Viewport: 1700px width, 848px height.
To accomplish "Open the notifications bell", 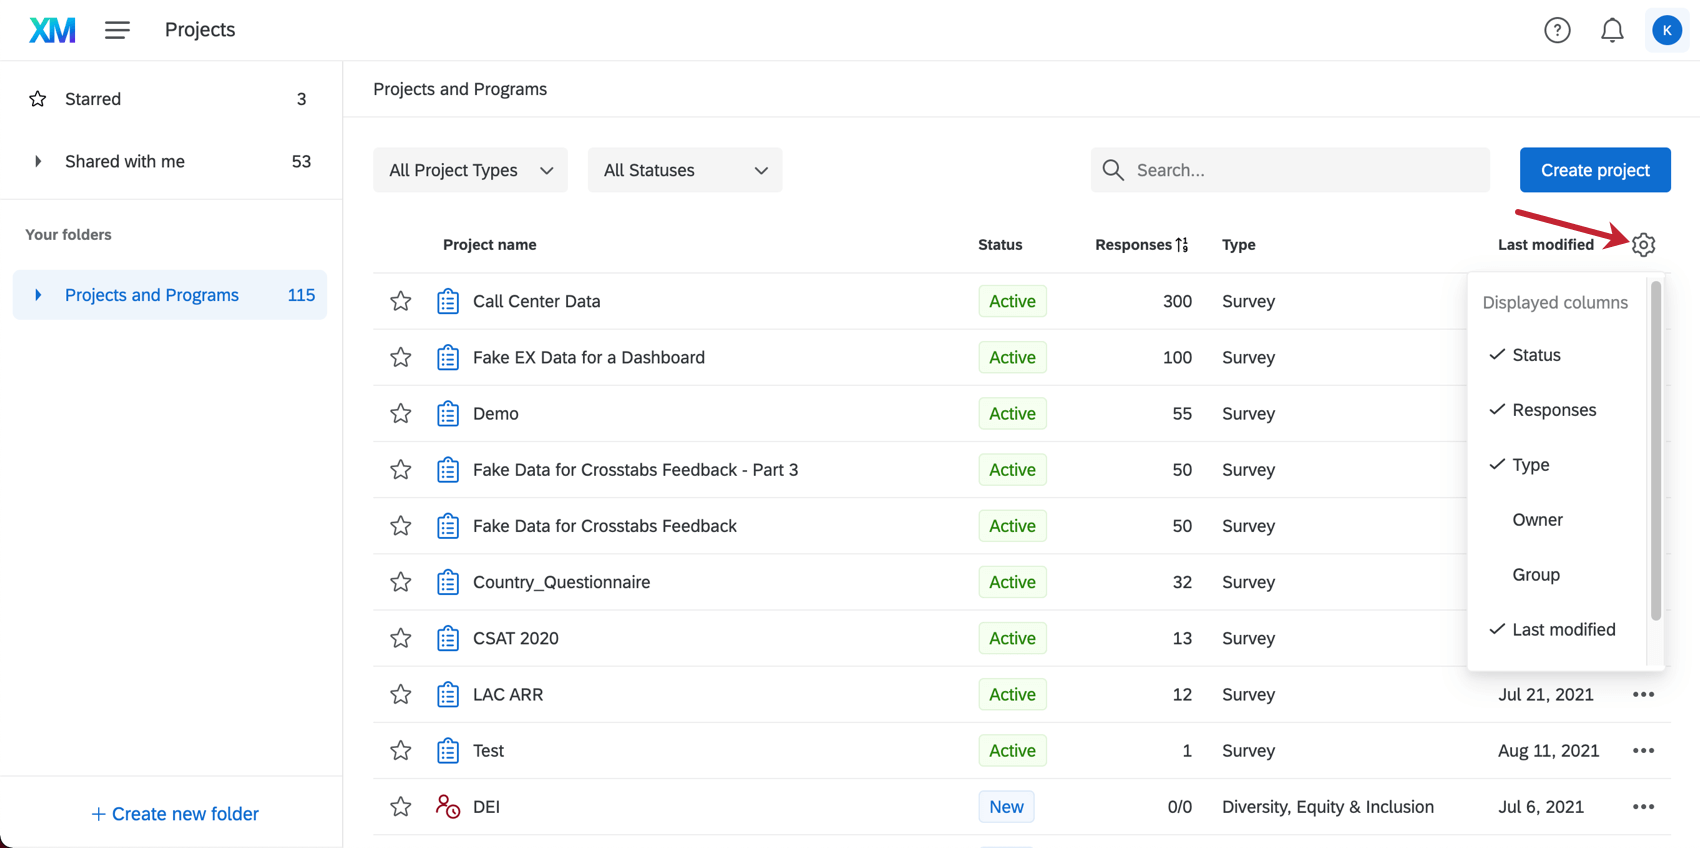I will point(1612,30).
